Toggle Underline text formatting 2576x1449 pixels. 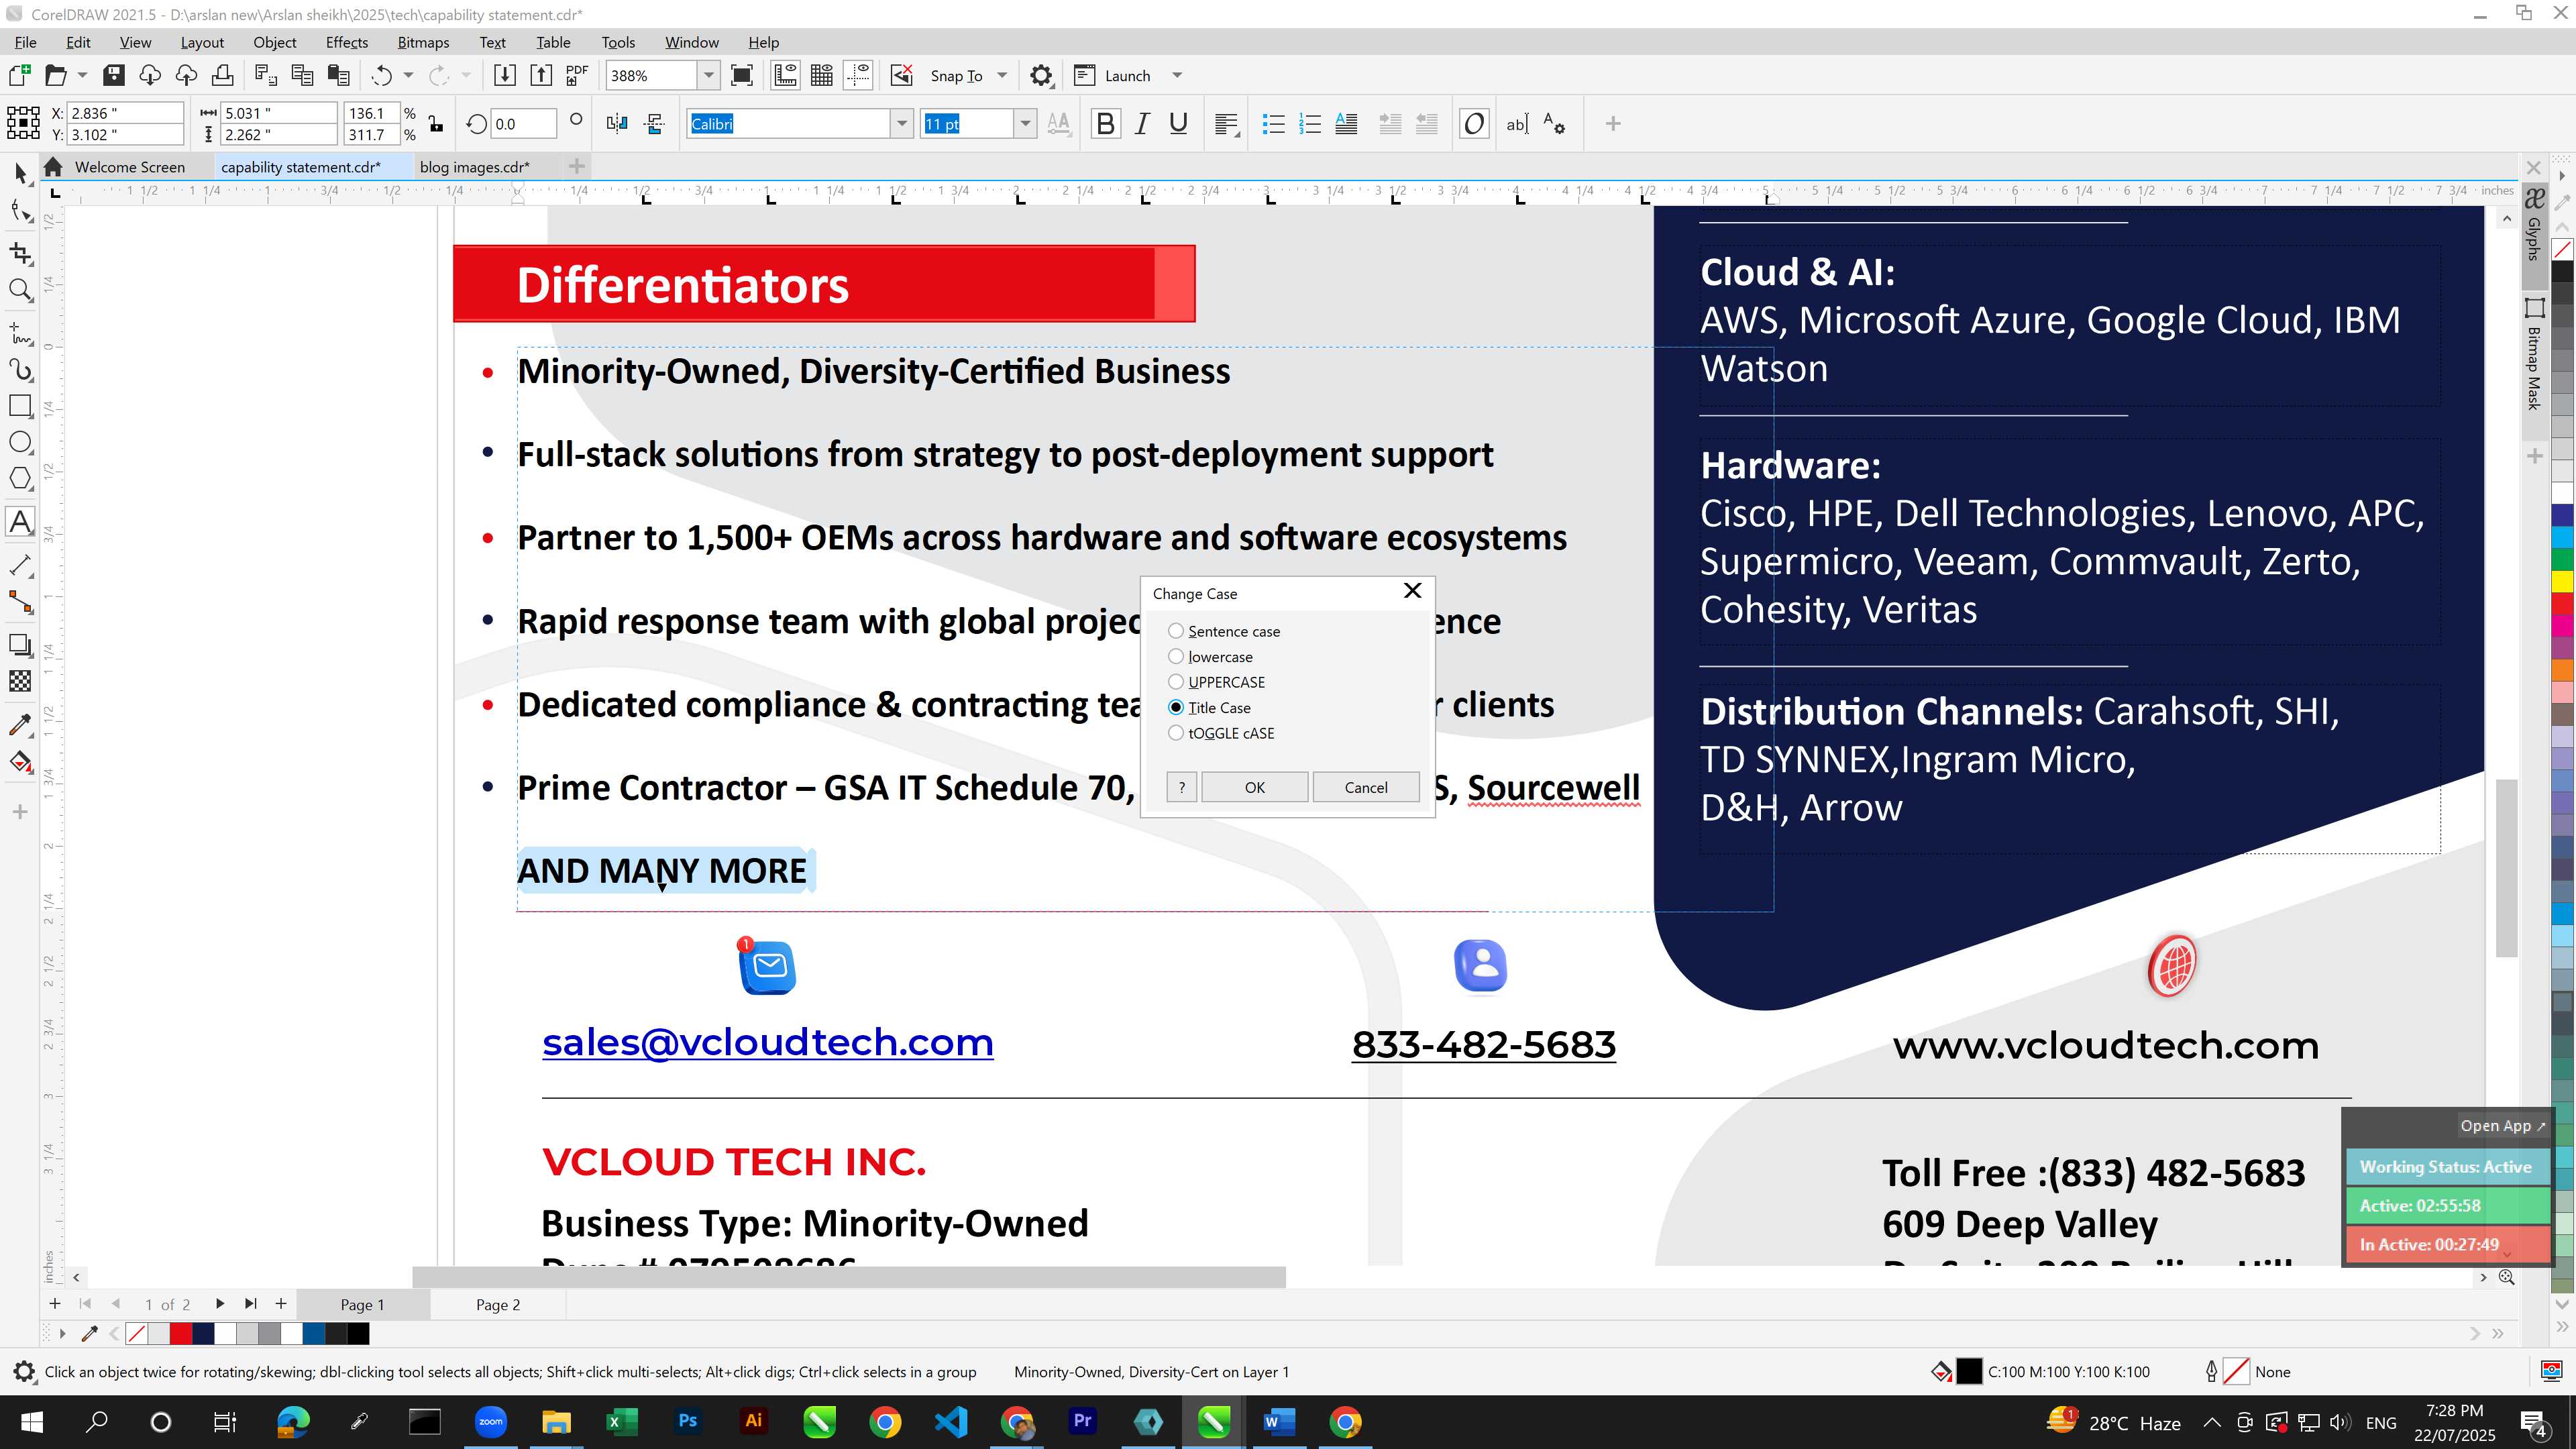(x=1178, y=124)
